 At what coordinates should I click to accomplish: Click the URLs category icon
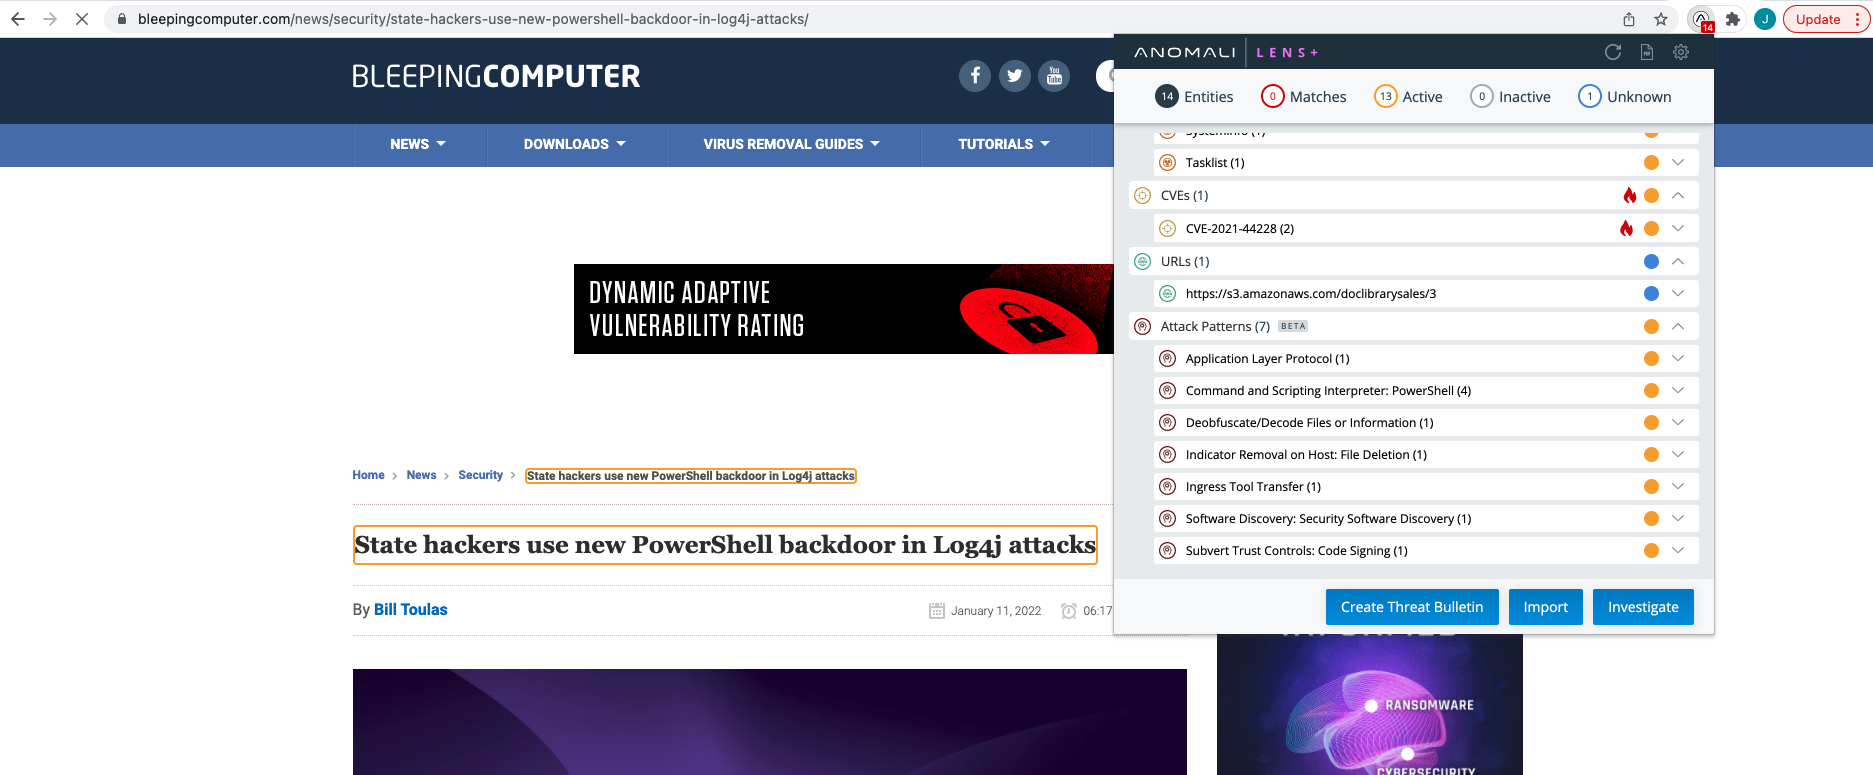pyautogui.click(x=1142, y=261)
